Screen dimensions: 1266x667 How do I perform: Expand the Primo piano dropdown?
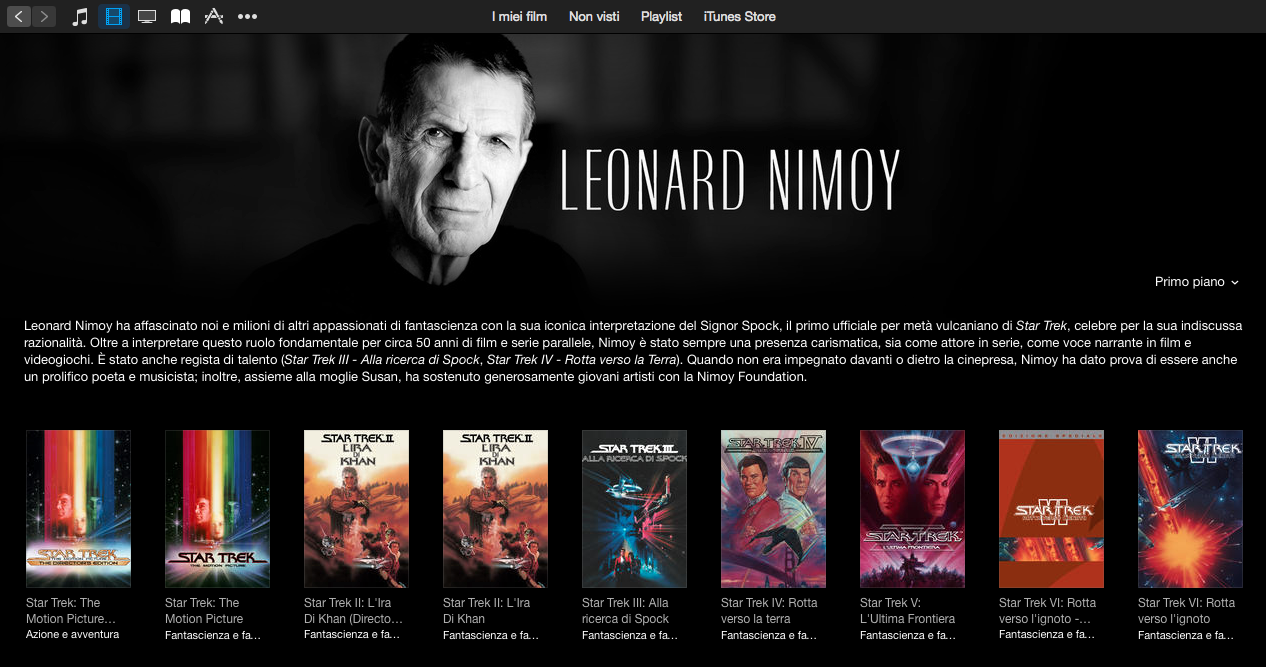[x=1197, y=282]
